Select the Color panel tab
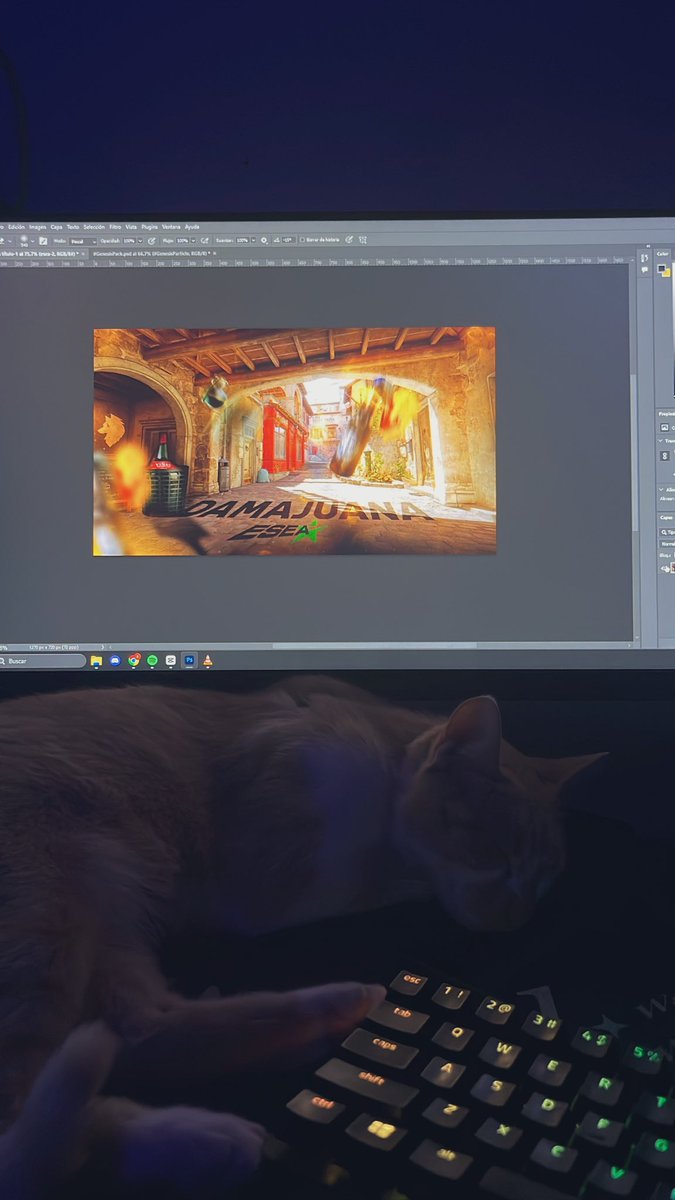The image size is (675, 1200). [663, 254]
